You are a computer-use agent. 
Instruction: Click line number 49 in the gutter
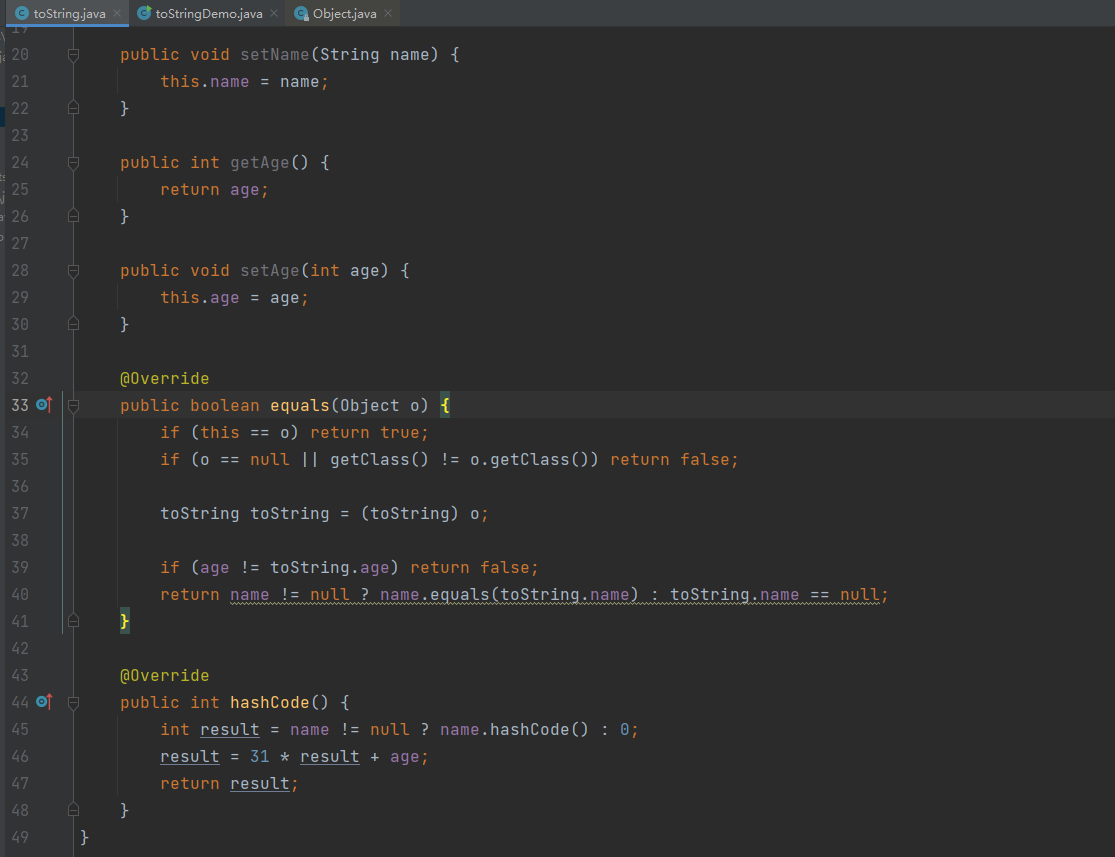coord(20,837)
